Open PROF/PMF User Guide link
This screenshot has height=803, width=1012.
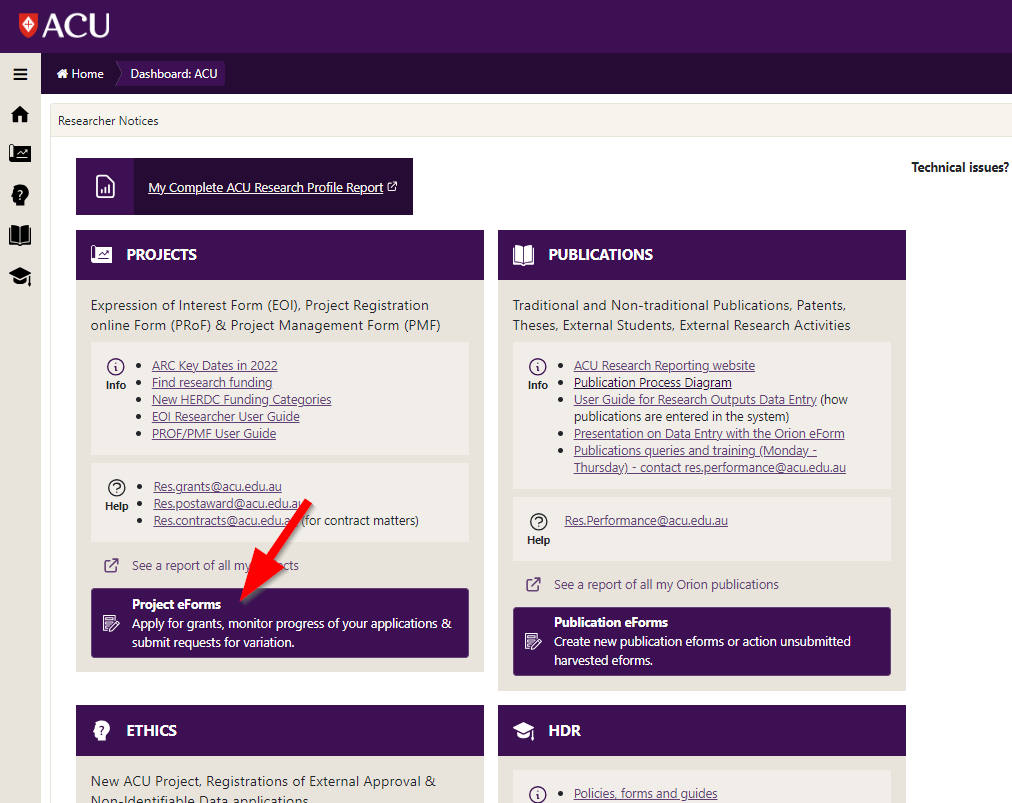pos(213,434)
